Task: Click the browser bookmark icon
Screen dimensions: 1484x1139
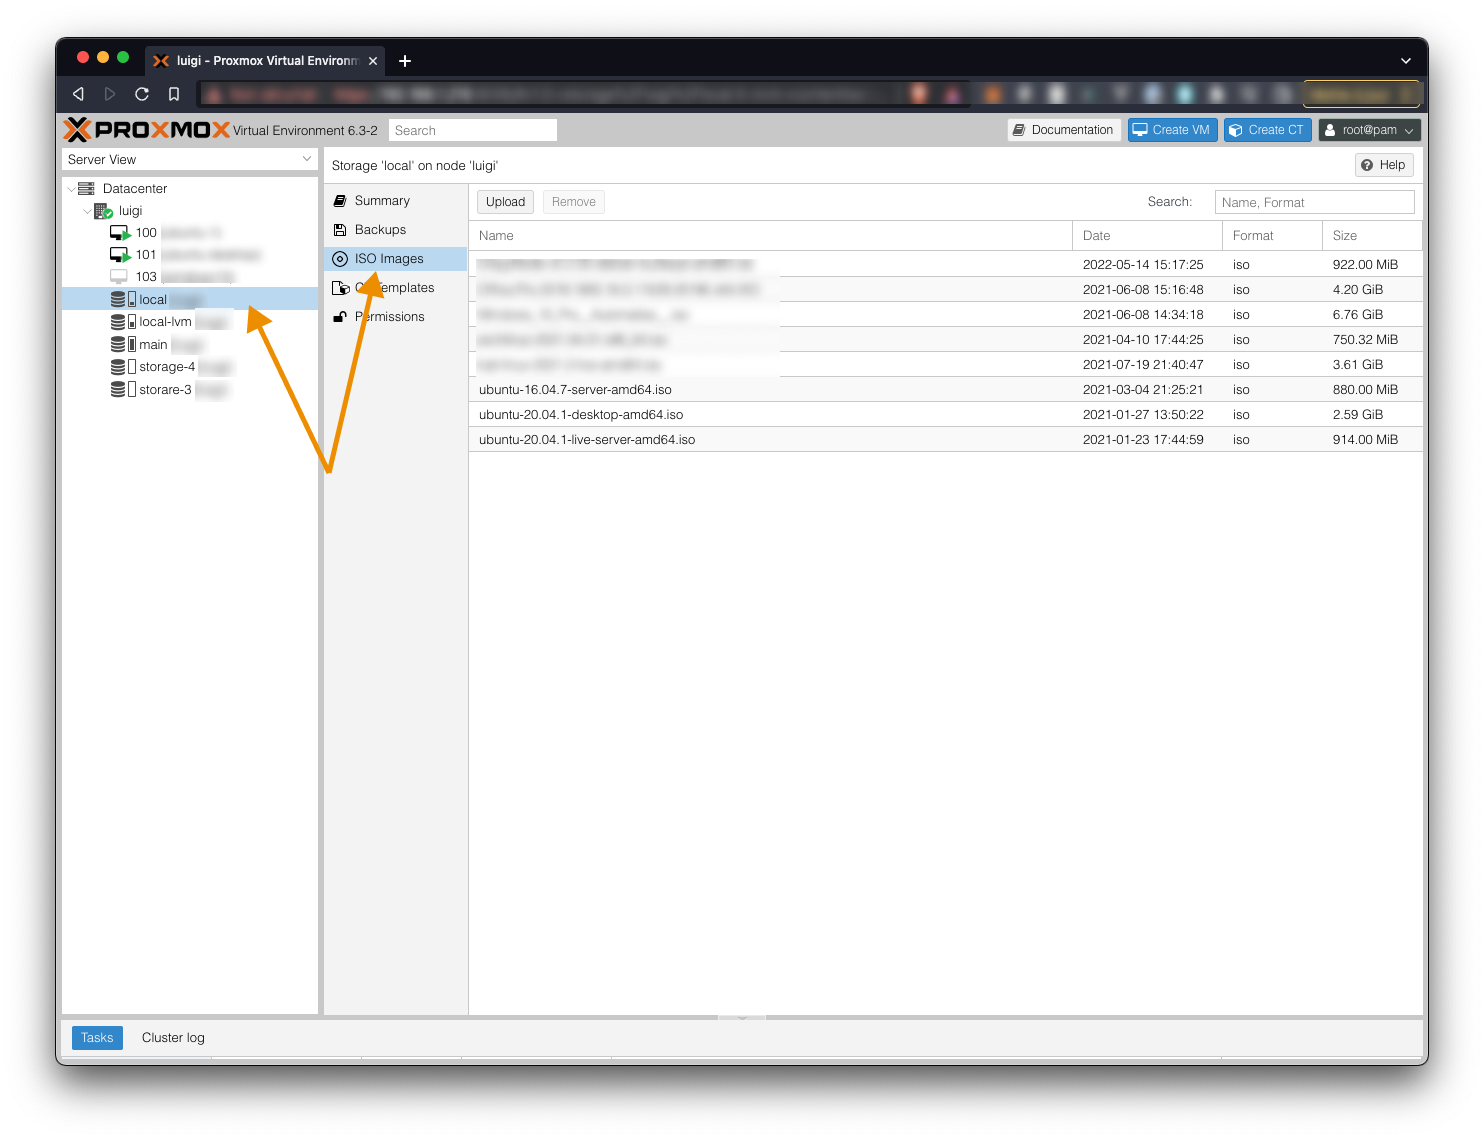Action: point(174,94)
